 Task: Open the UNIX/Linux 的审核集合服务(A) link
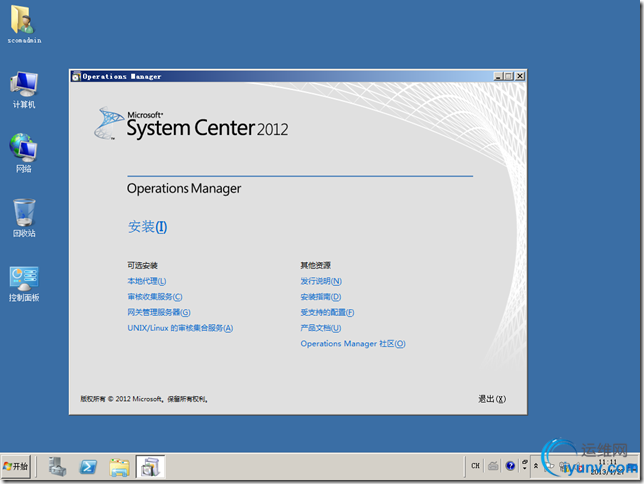point(180,328)
